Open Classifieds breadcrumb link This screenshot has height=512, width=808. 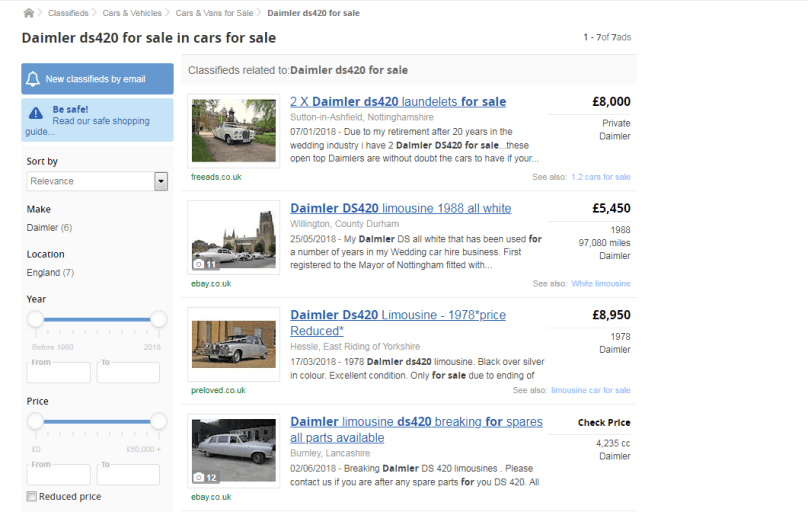click(67, 13)
